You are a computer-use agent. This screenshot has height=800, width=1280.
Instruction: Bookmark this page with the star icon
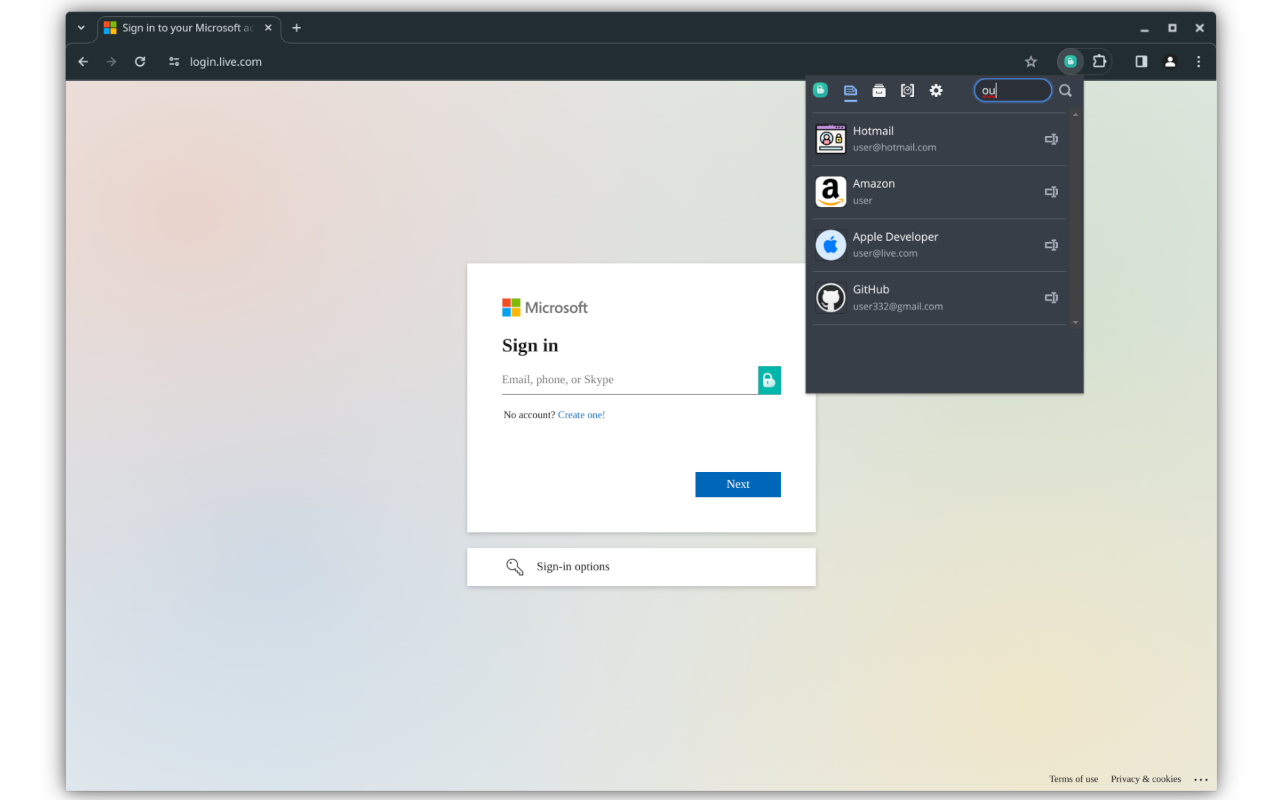click(1031, 62)
